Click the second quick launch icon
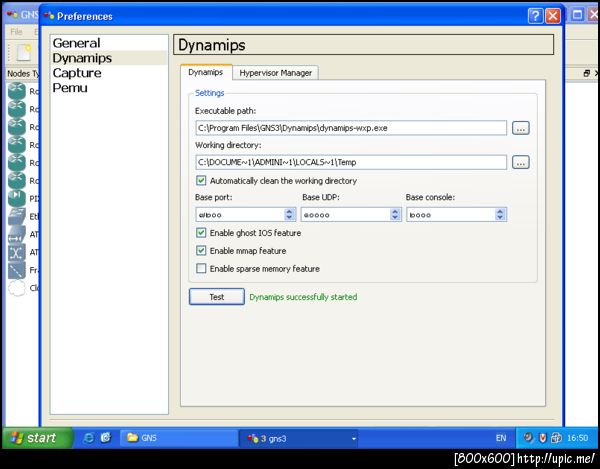 click(x=106, y=438)
